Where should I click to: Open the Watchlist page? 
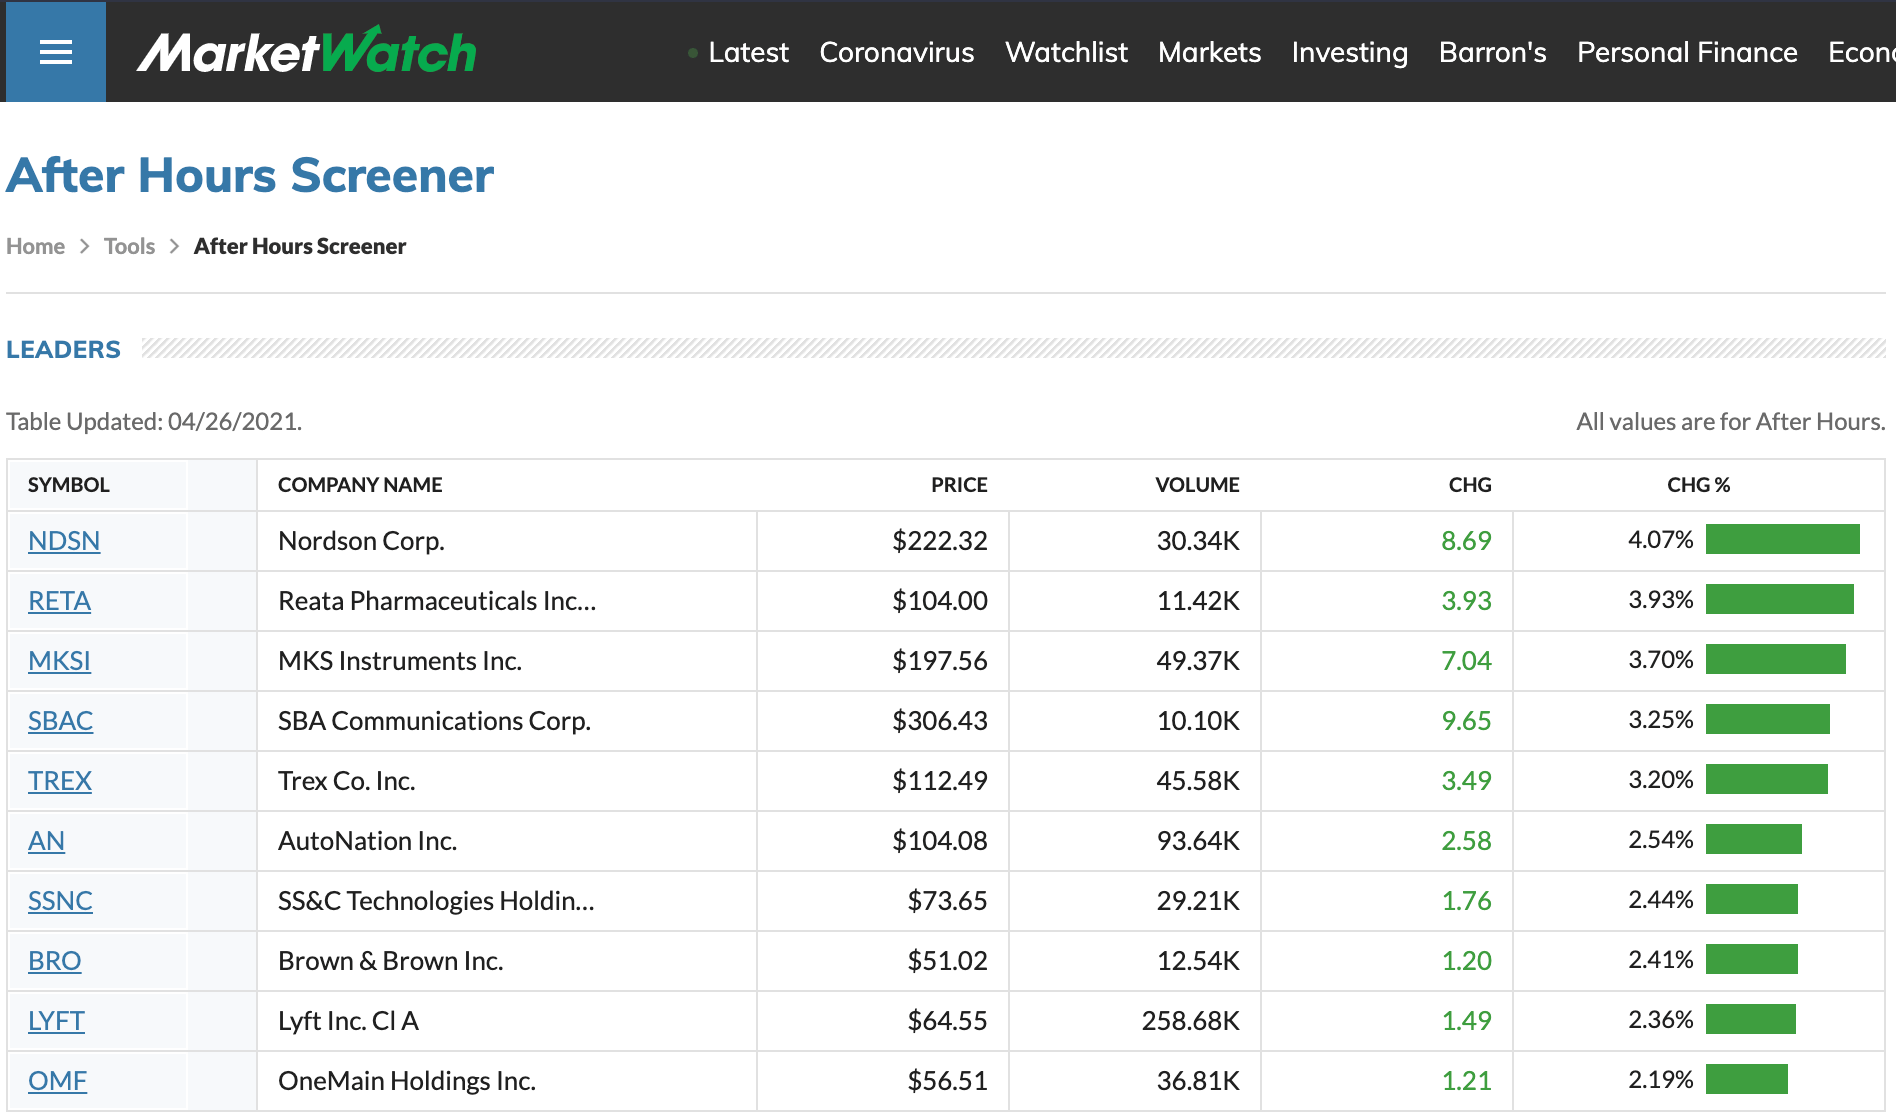tap(1065, 52)
